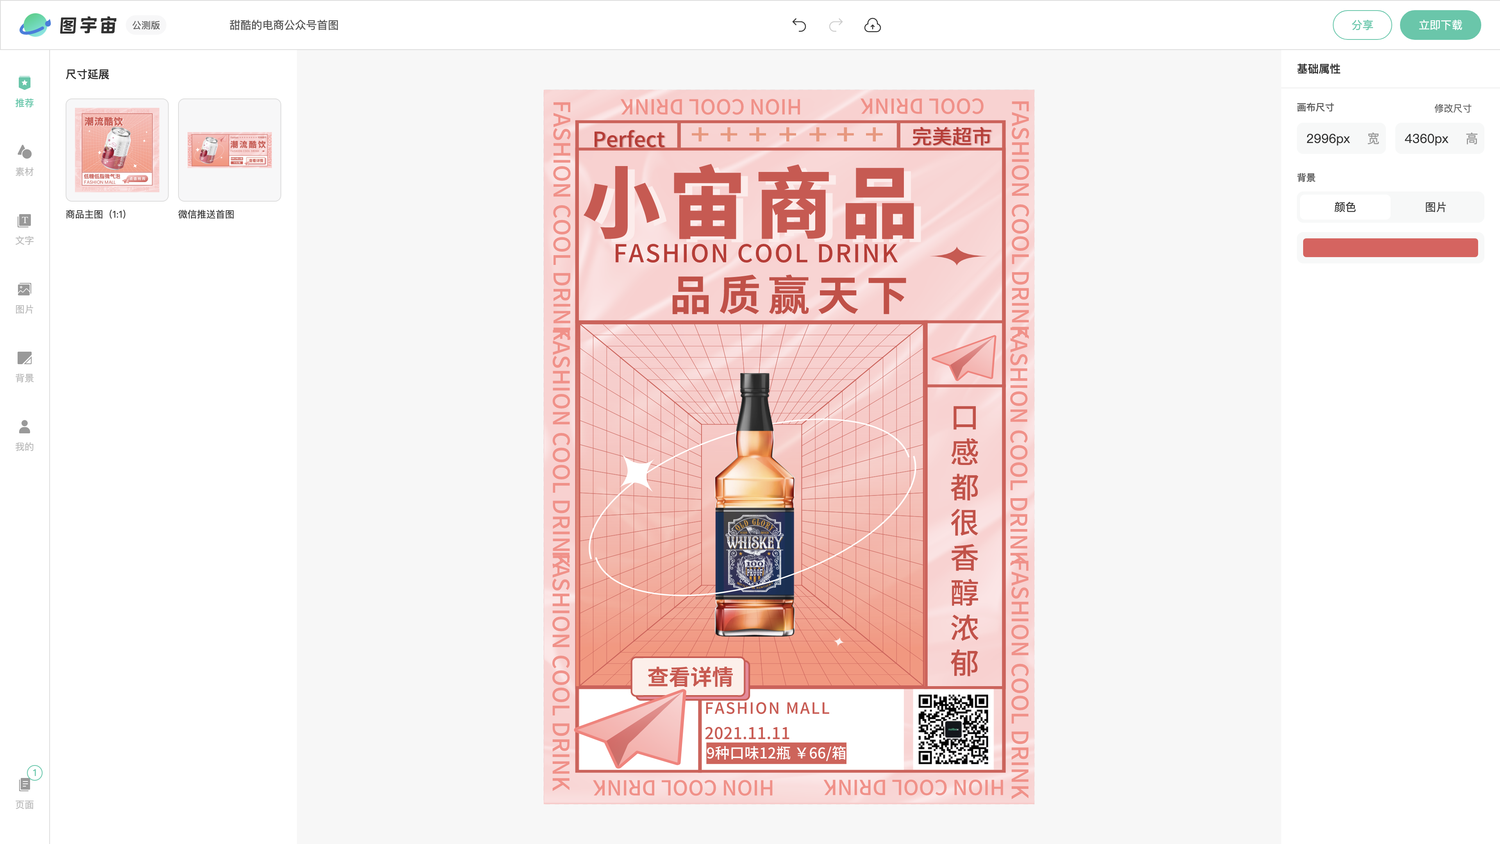The image size is (1500, 844).
Task: Open the 素材 materials sidebar panel
Action: pos(24,160)
